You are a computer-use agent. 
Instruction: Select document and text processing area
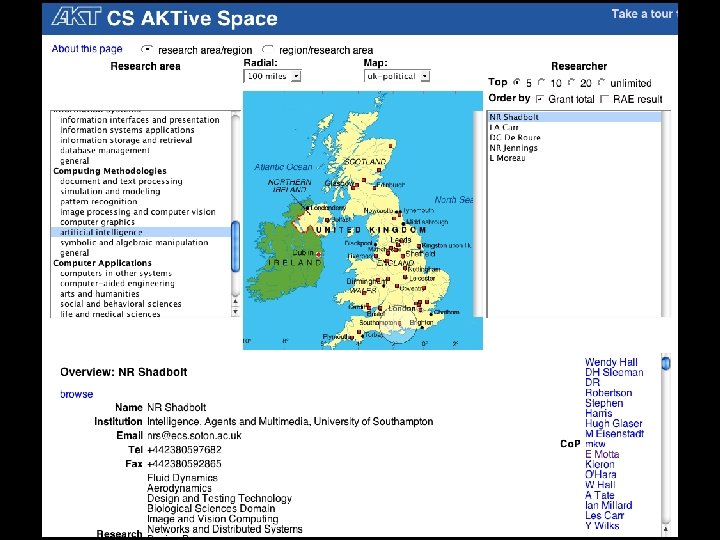pyautogui.click(x=121, y=181)
